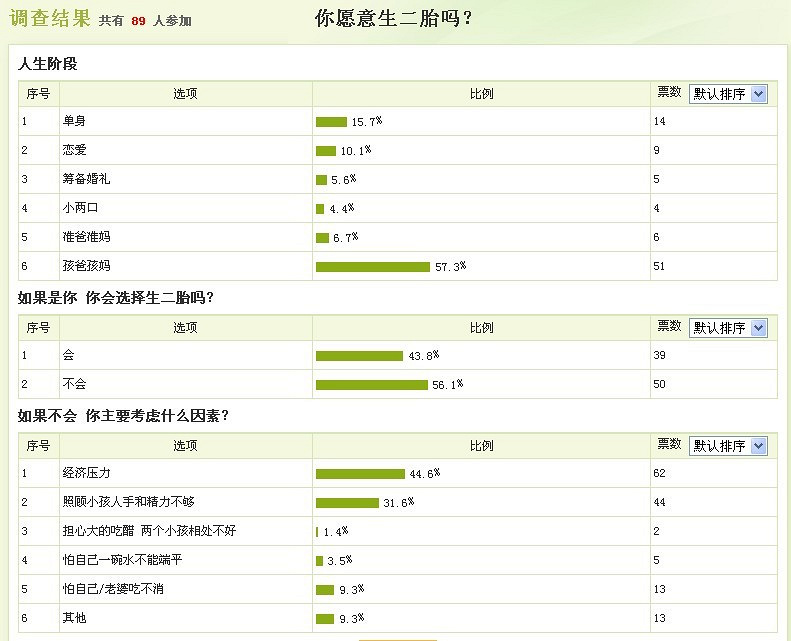Image resolution: width=791 pixels, height=641 pixels.
Task: Click vote count 39 for 会
Action: tap(659, 355)
